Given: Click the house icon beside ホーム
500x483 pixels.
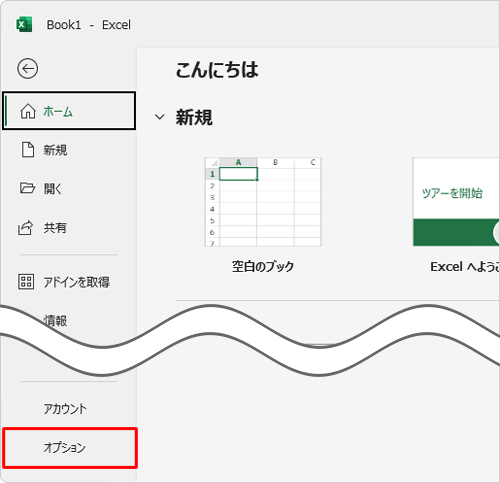Looking at the screenshot, I should pos(28,111).
